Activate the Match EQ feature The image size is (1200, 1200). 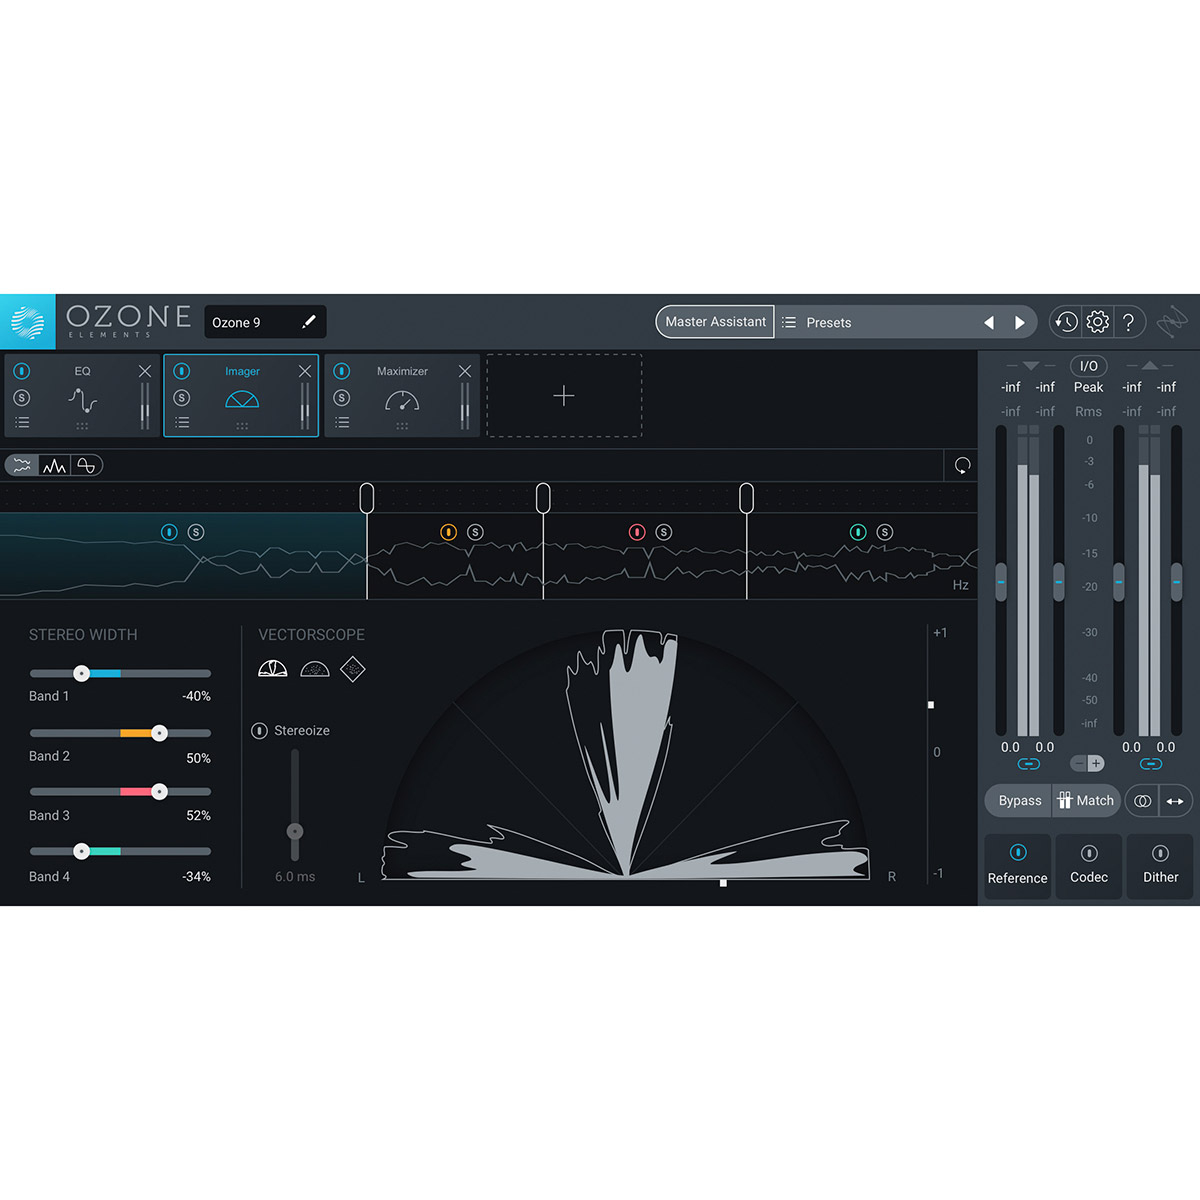[x=1086, y=800]
